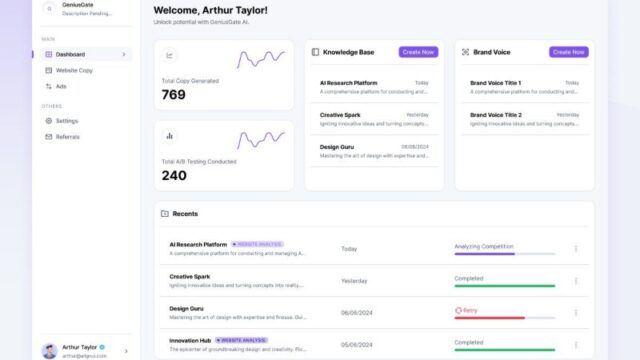Open options menu for AI Research Platform row
The height and width of the screenshot is (360, 640).
click(x=576, y=249)
